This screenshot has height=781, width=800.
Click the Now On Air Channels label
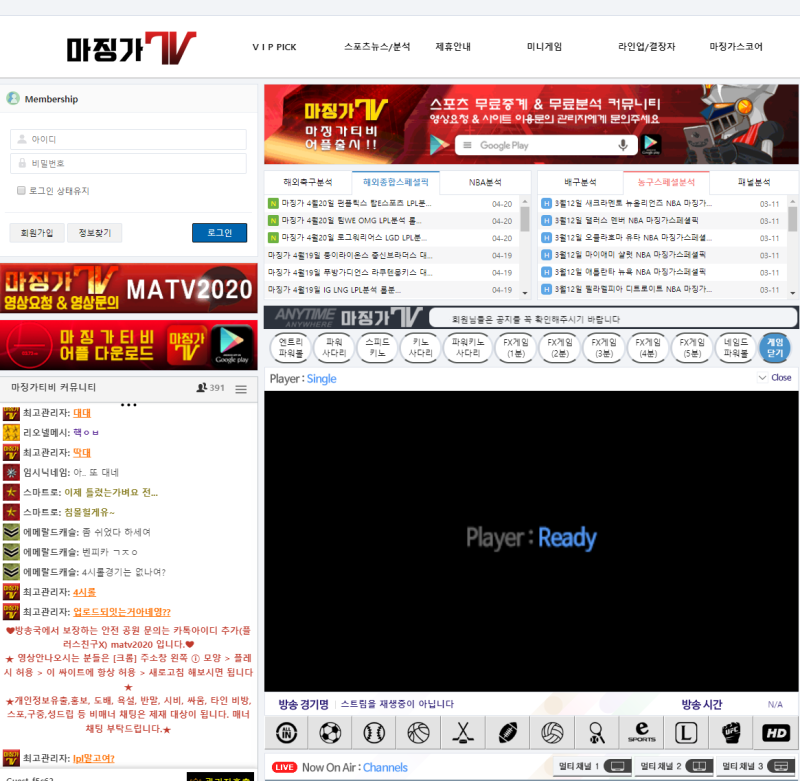355,767
